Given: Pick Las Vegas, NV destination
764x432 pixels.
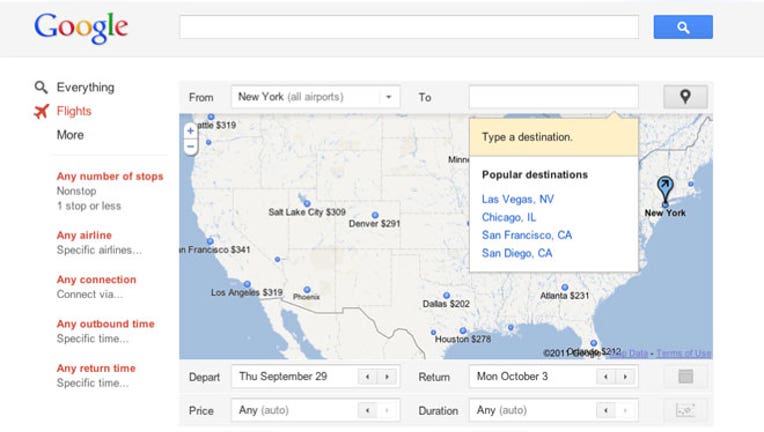Looking at the screenshot, I should [518, 199].
